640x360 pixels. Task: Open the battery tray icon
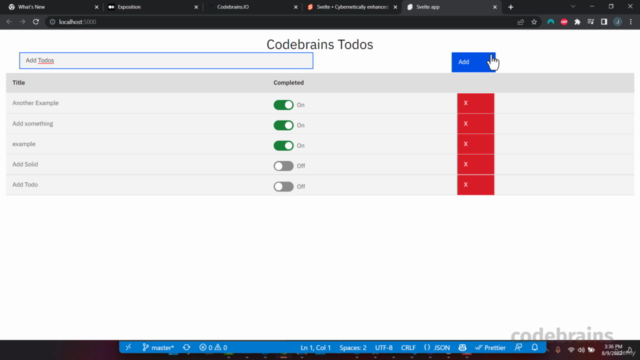(591, 350)
